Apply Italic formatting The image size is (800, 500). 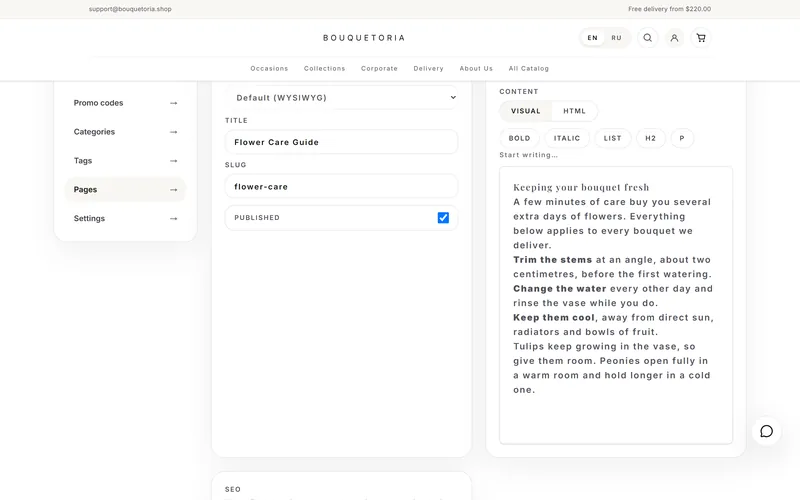tap(567, 138)
